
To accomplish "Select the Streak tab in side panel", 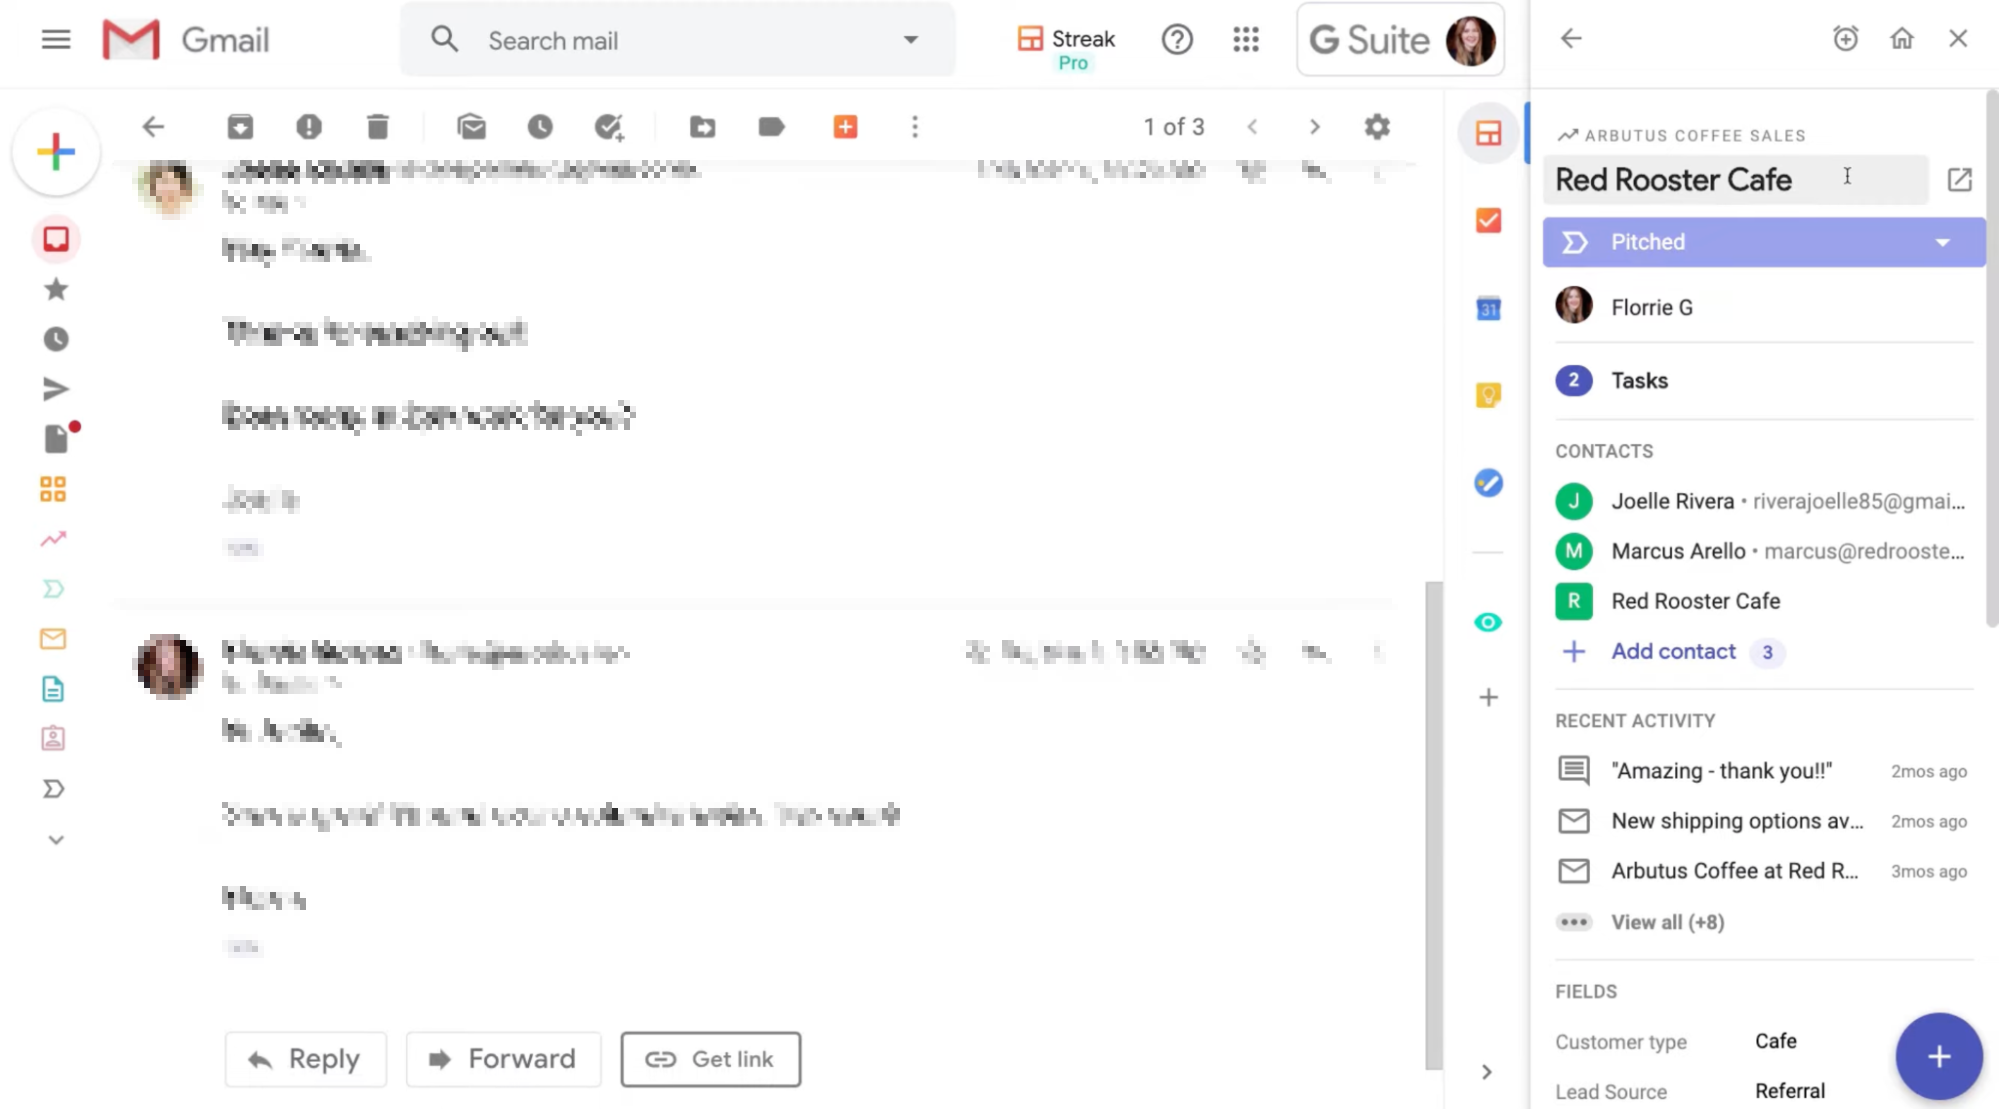I will 1488,132.
